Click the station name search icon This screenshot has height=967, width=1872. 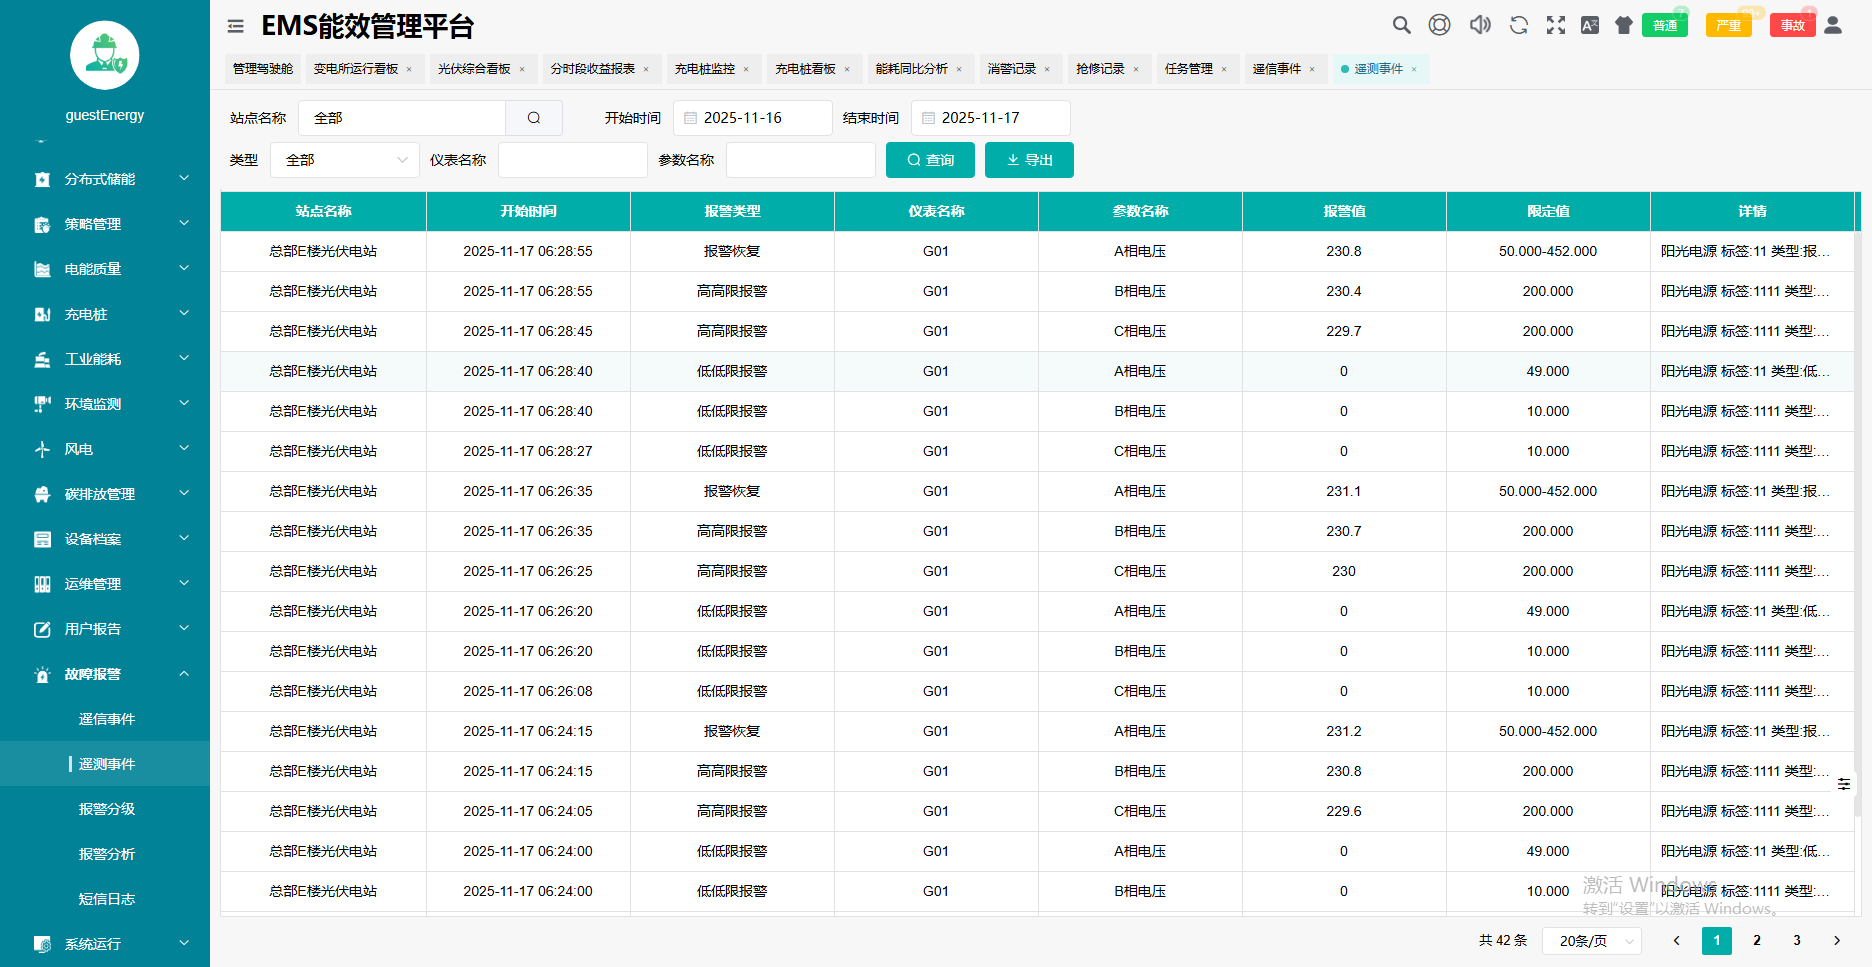tap(534, 118)
